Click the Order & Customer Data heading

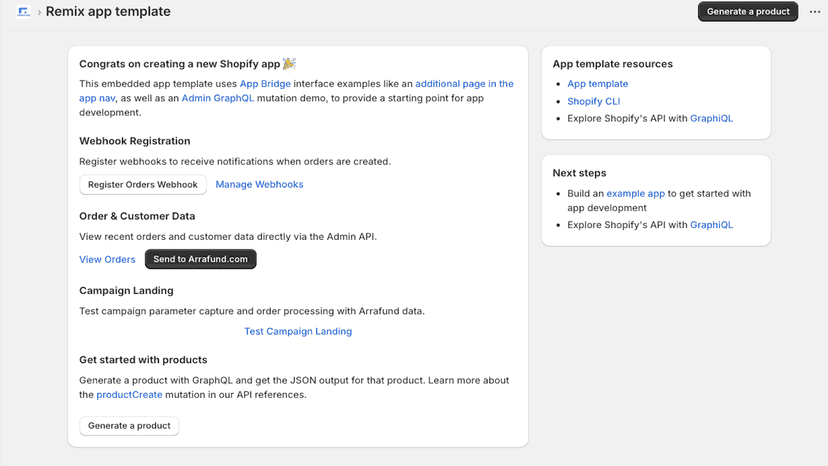tap(137, 216)
